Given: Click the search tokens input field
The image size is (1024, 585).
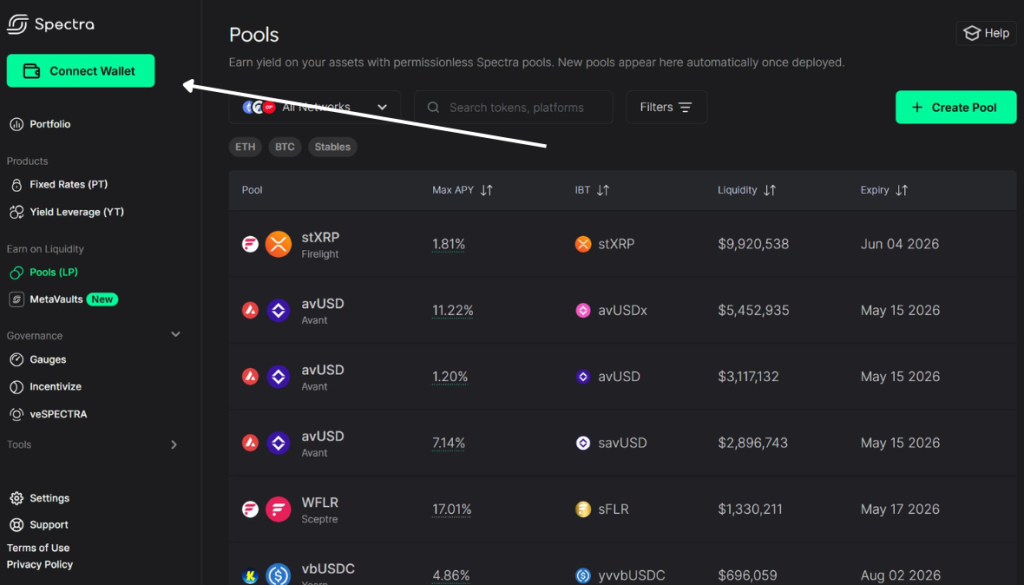Looking at the screenshot, I should tap(520, 107).
